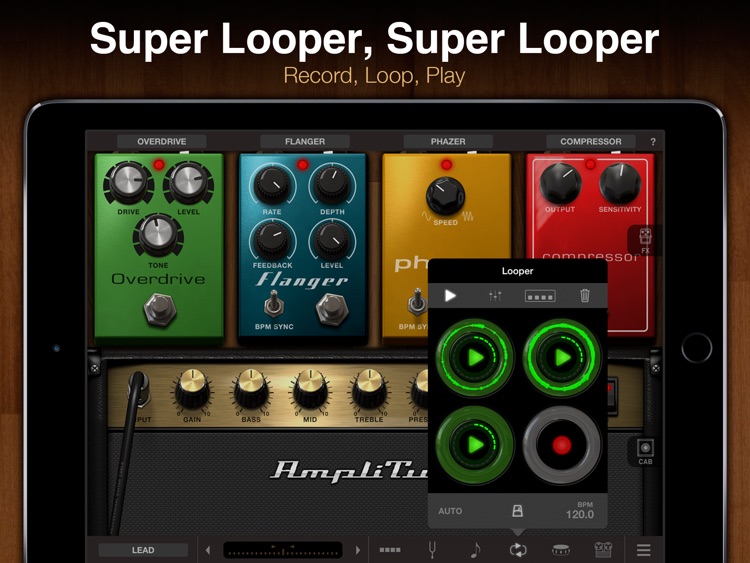750x563 pixels.
Task: Click the tuner level meter display
Action: click(283, 550)
